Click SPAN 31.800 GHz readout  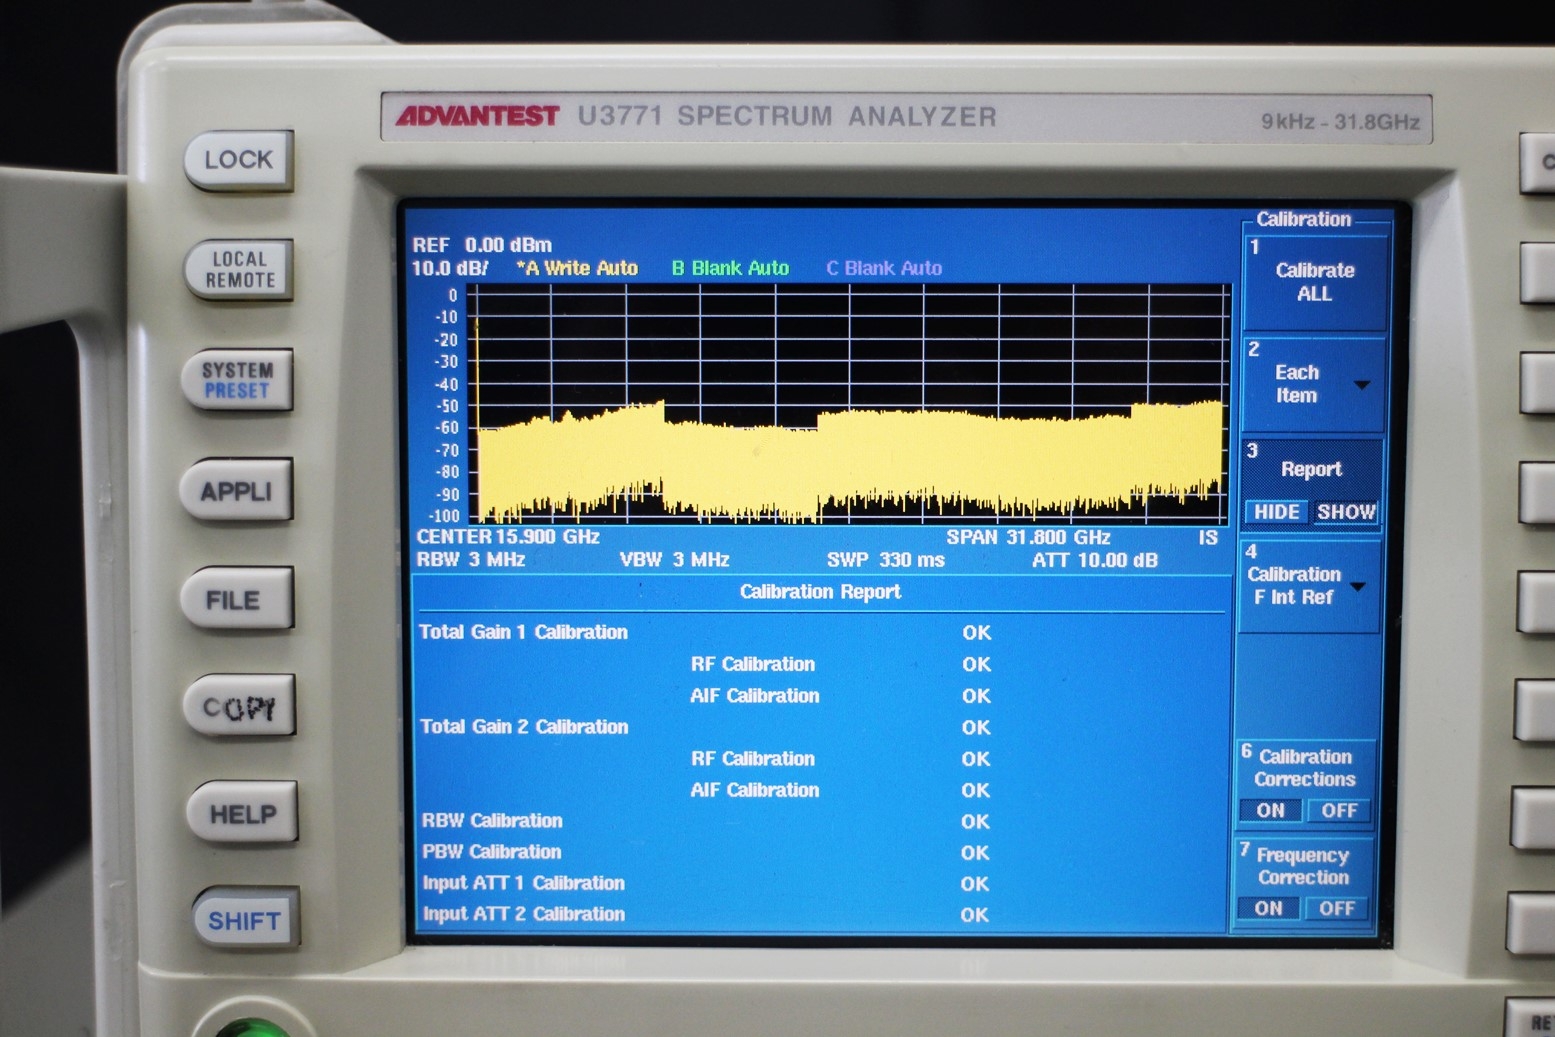pyautogui.click(x=1028, y=537)
